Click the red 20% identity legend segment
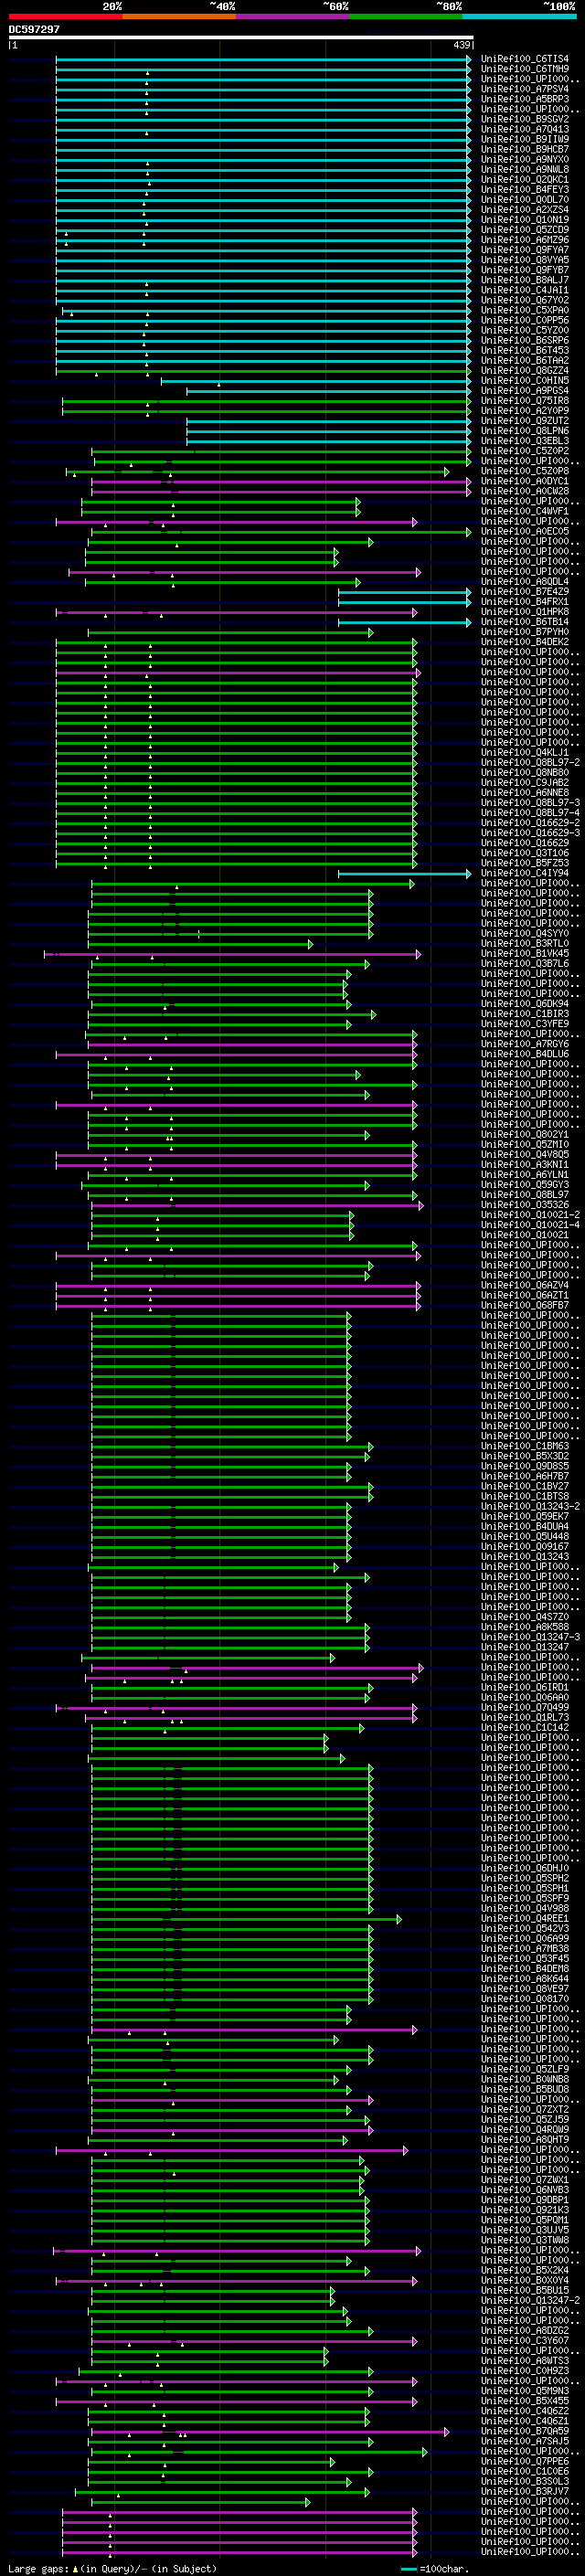585x2576 pixels. (65, 16)
